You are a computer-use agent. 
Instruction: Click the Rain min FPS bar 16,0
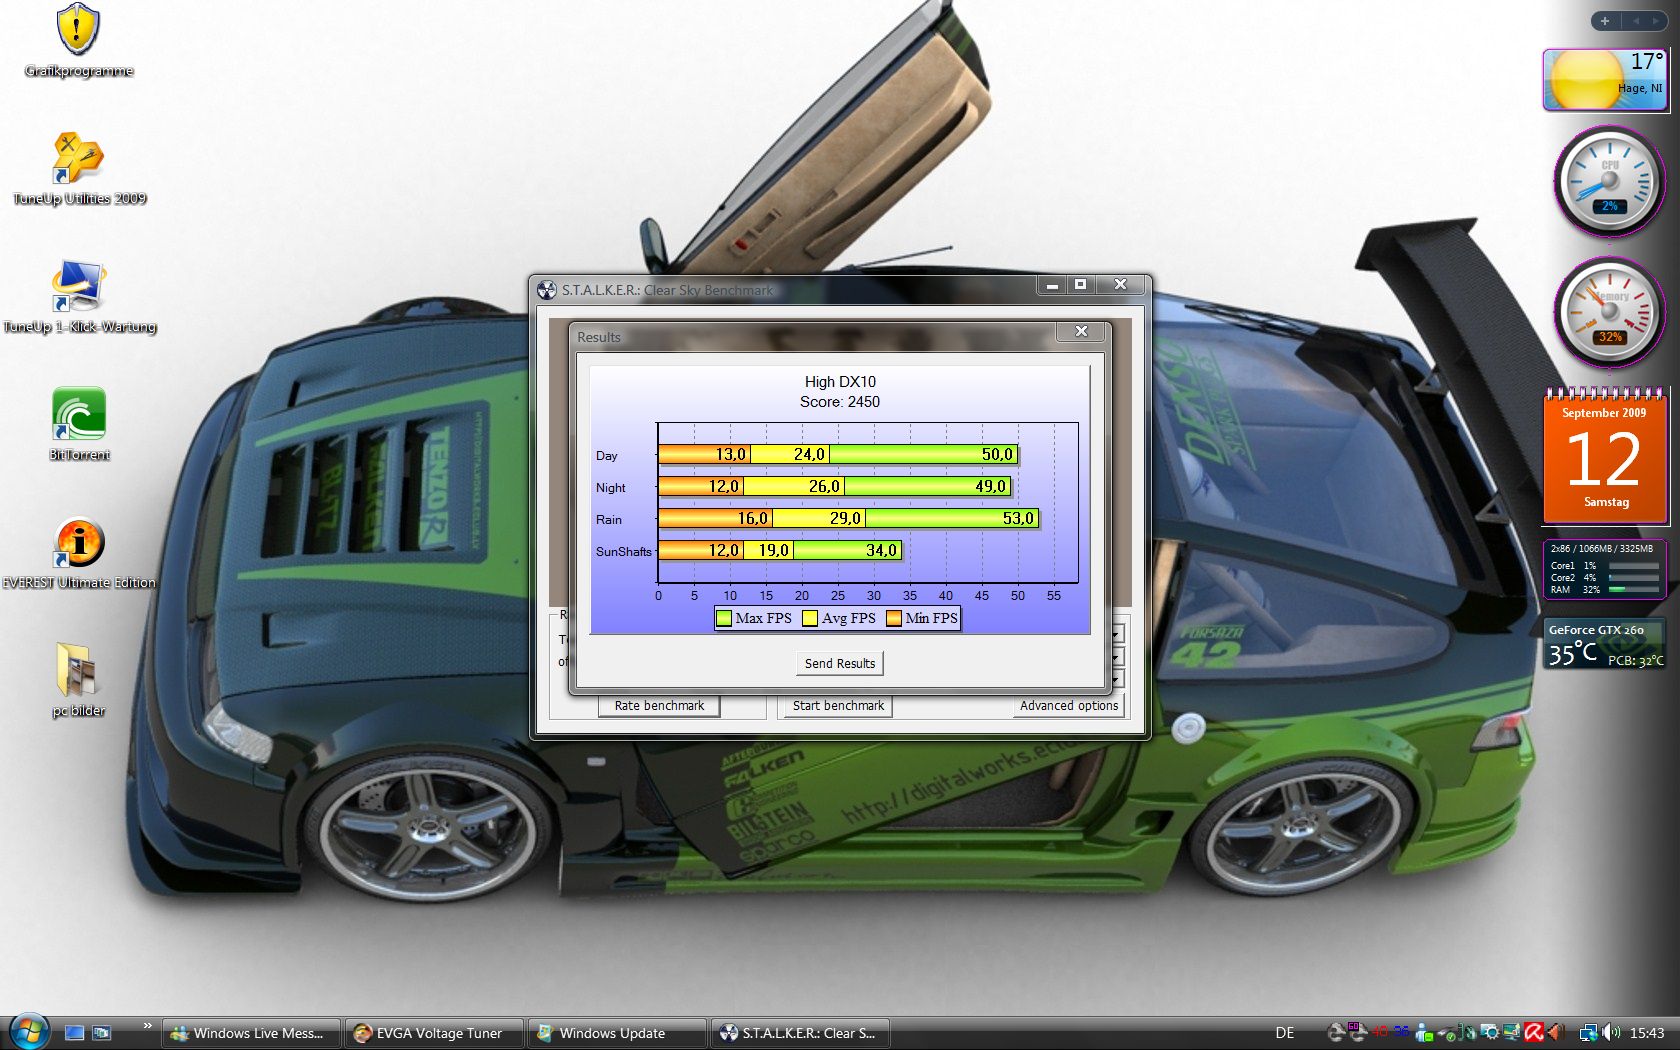pyautogui.click(x=715, y=518)
